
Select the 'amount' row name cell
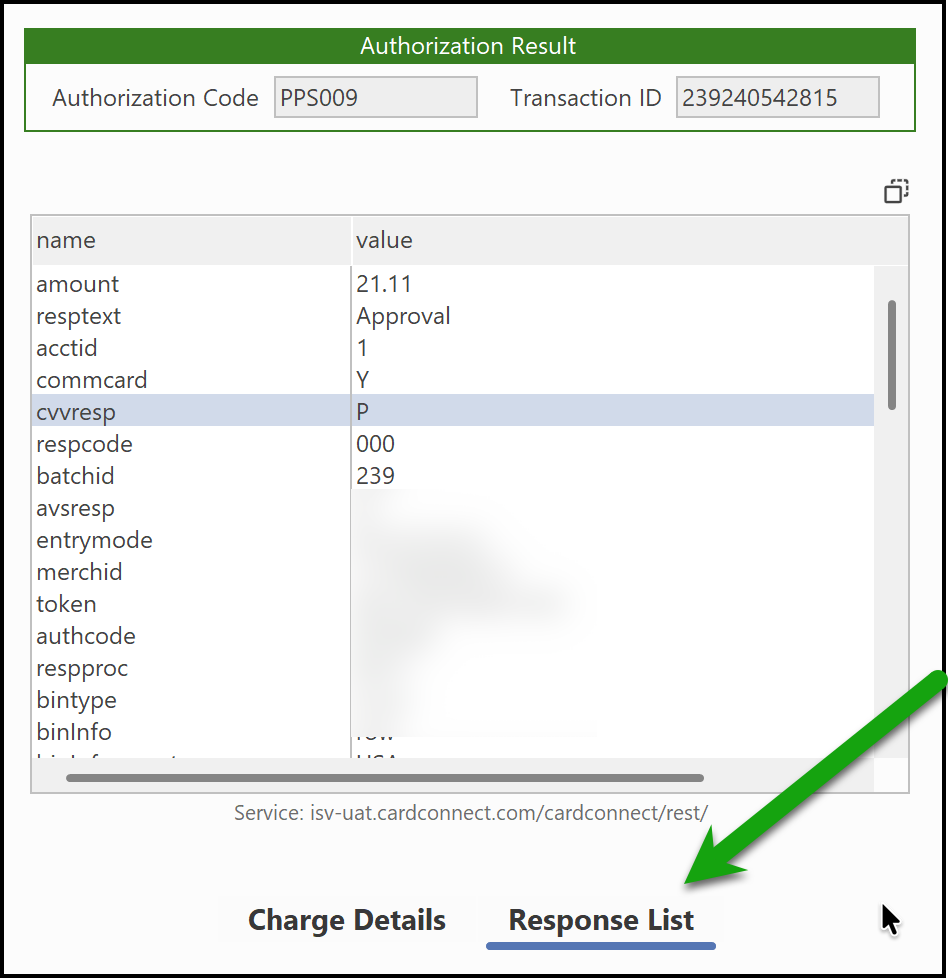pos(191,284)
